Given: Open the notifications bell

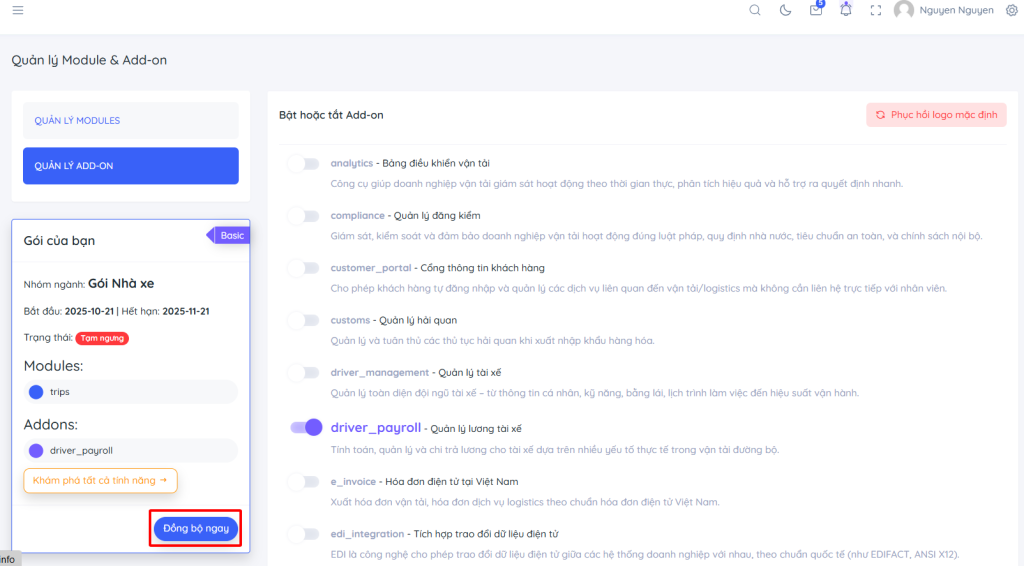Looking at the screenshot, I should point(846,10).
